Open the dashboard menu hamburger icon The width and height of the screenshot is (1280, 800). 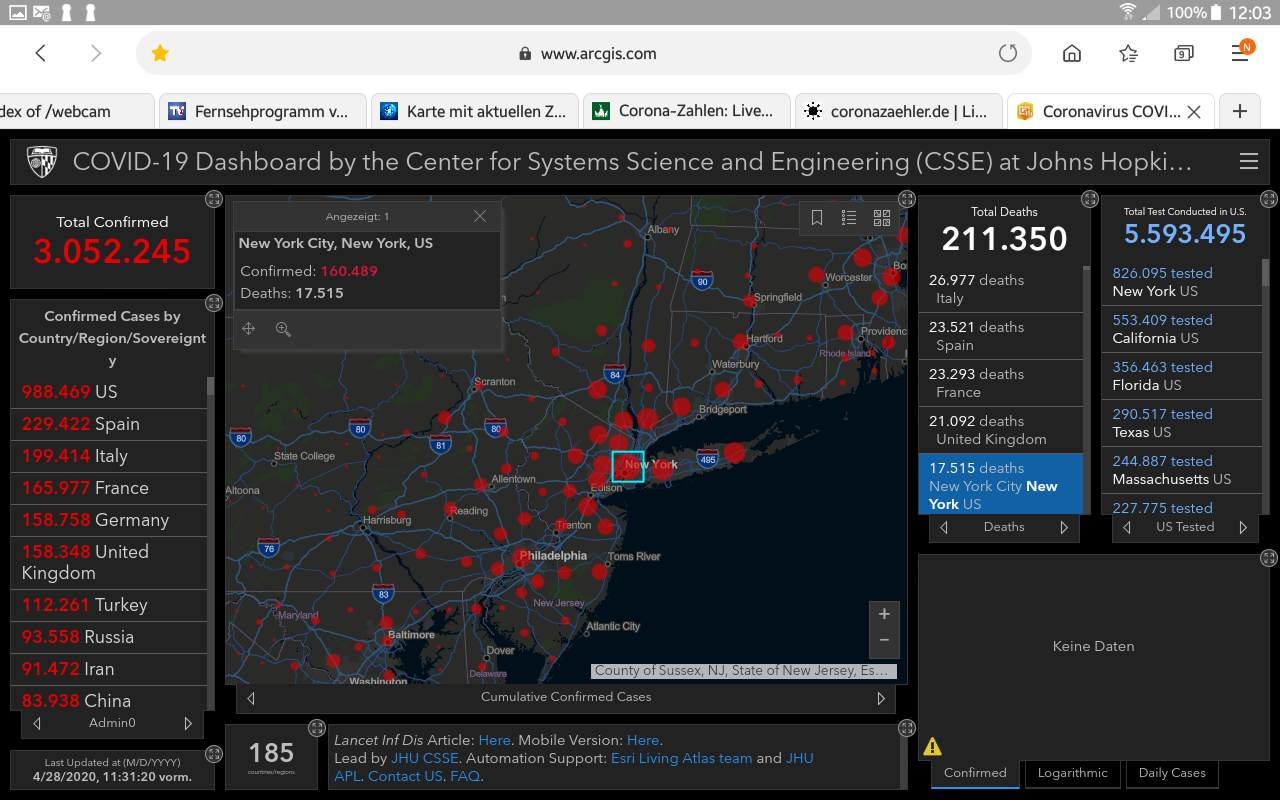(x=1248, y=162)
